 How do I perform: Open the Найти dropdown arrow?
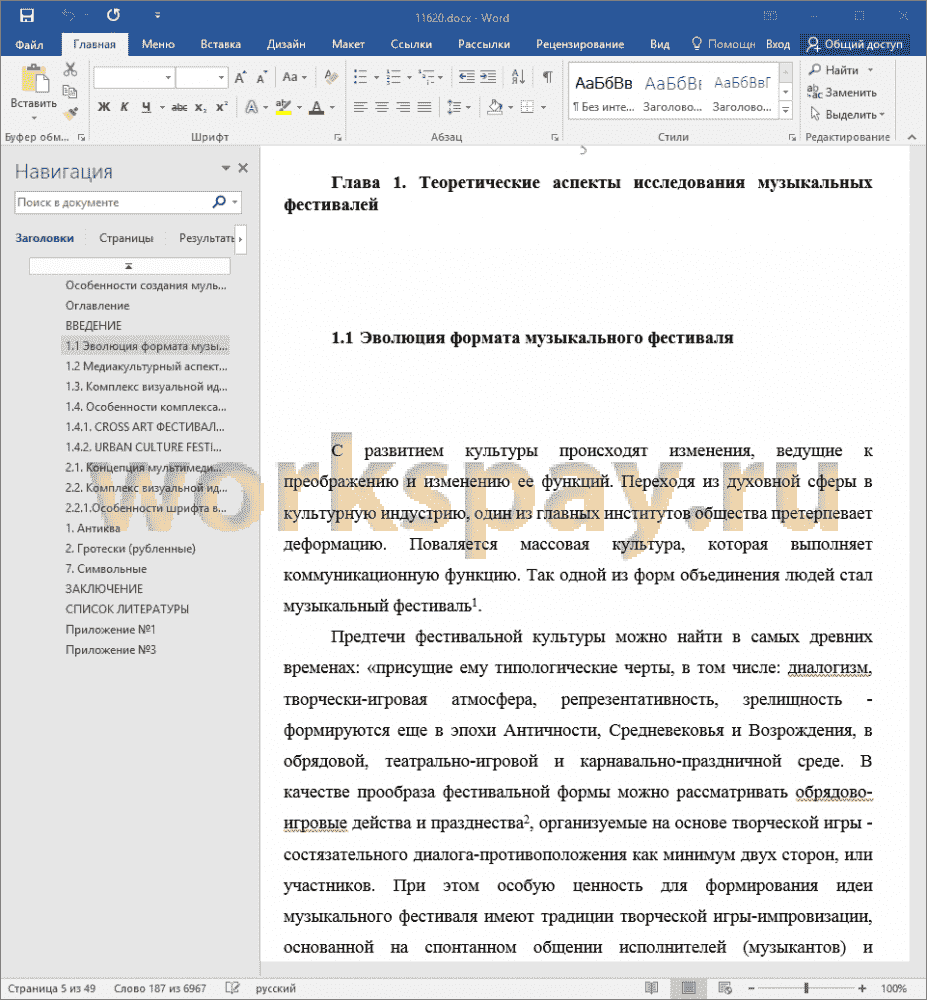870,70
